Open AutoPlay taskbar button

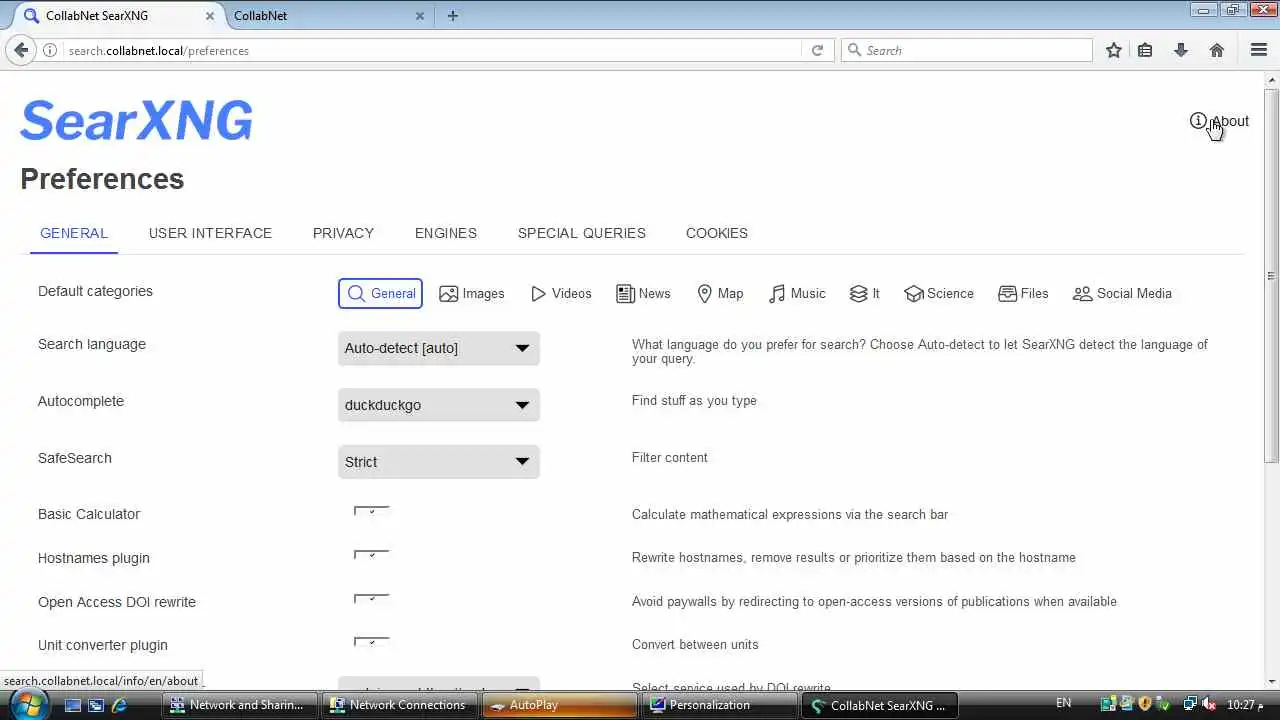pyautogui.click(x=560, y=705)
